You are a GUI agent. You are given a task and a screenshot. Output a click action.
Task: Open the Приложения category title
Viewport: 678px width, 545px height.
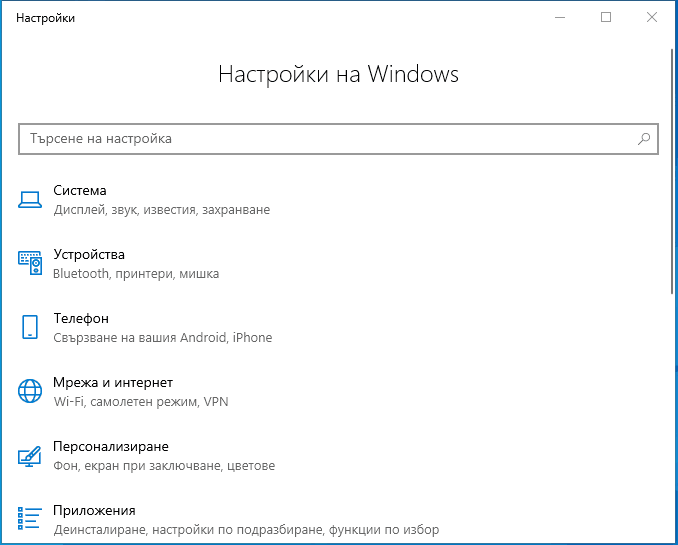94,510
